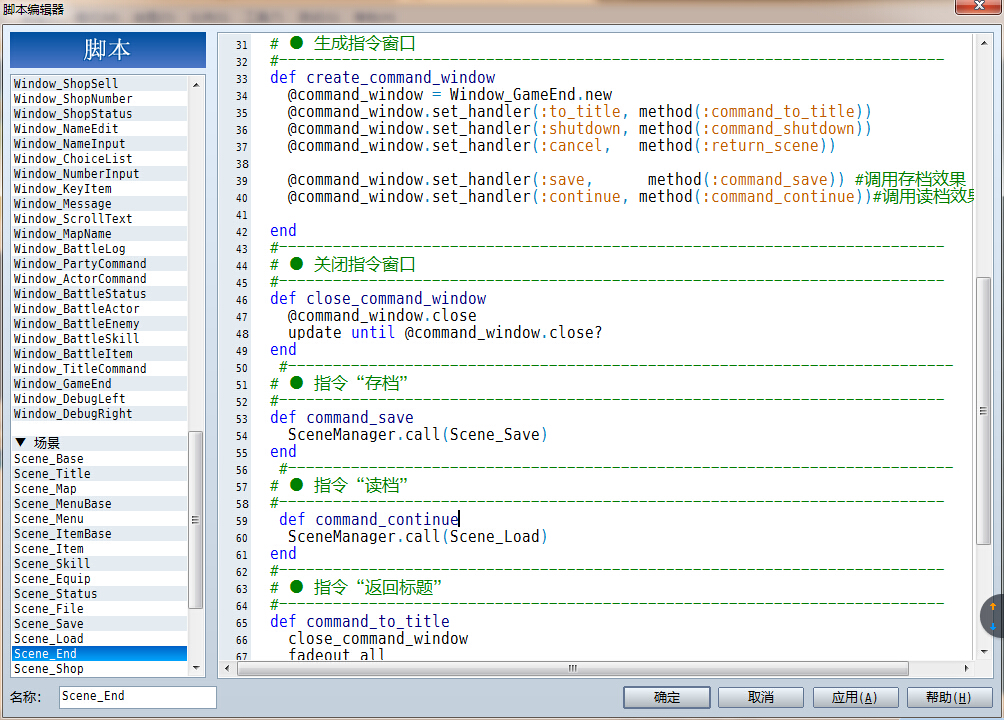Select Scene_Save in the script list

99,624
